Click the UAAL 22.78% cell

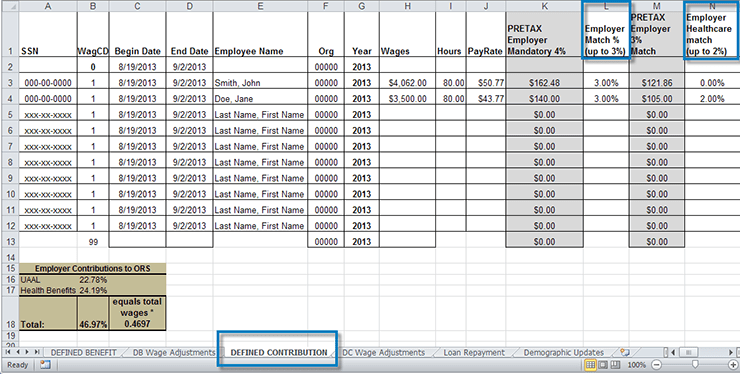(92, 280)
